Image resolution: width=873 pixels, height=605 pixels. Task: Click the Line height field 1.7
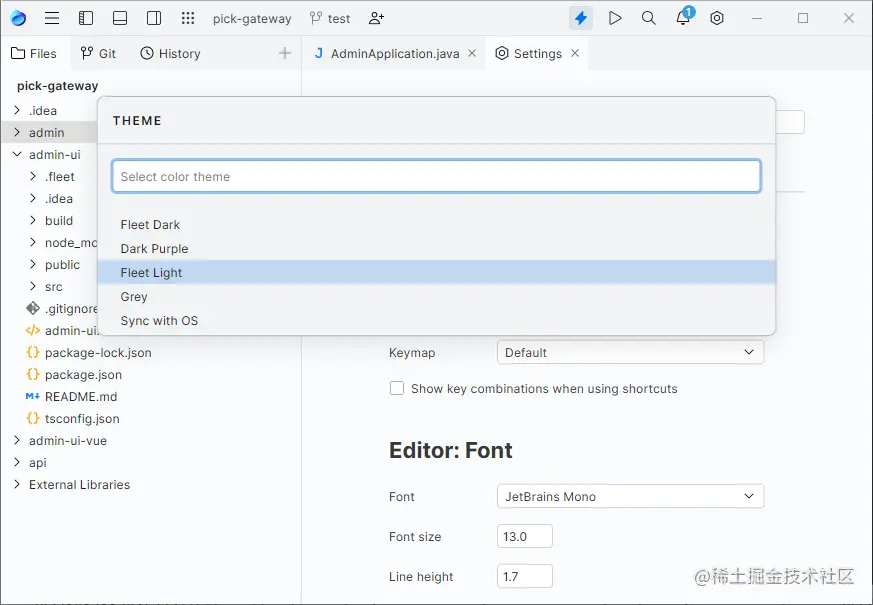pos(524,576)
